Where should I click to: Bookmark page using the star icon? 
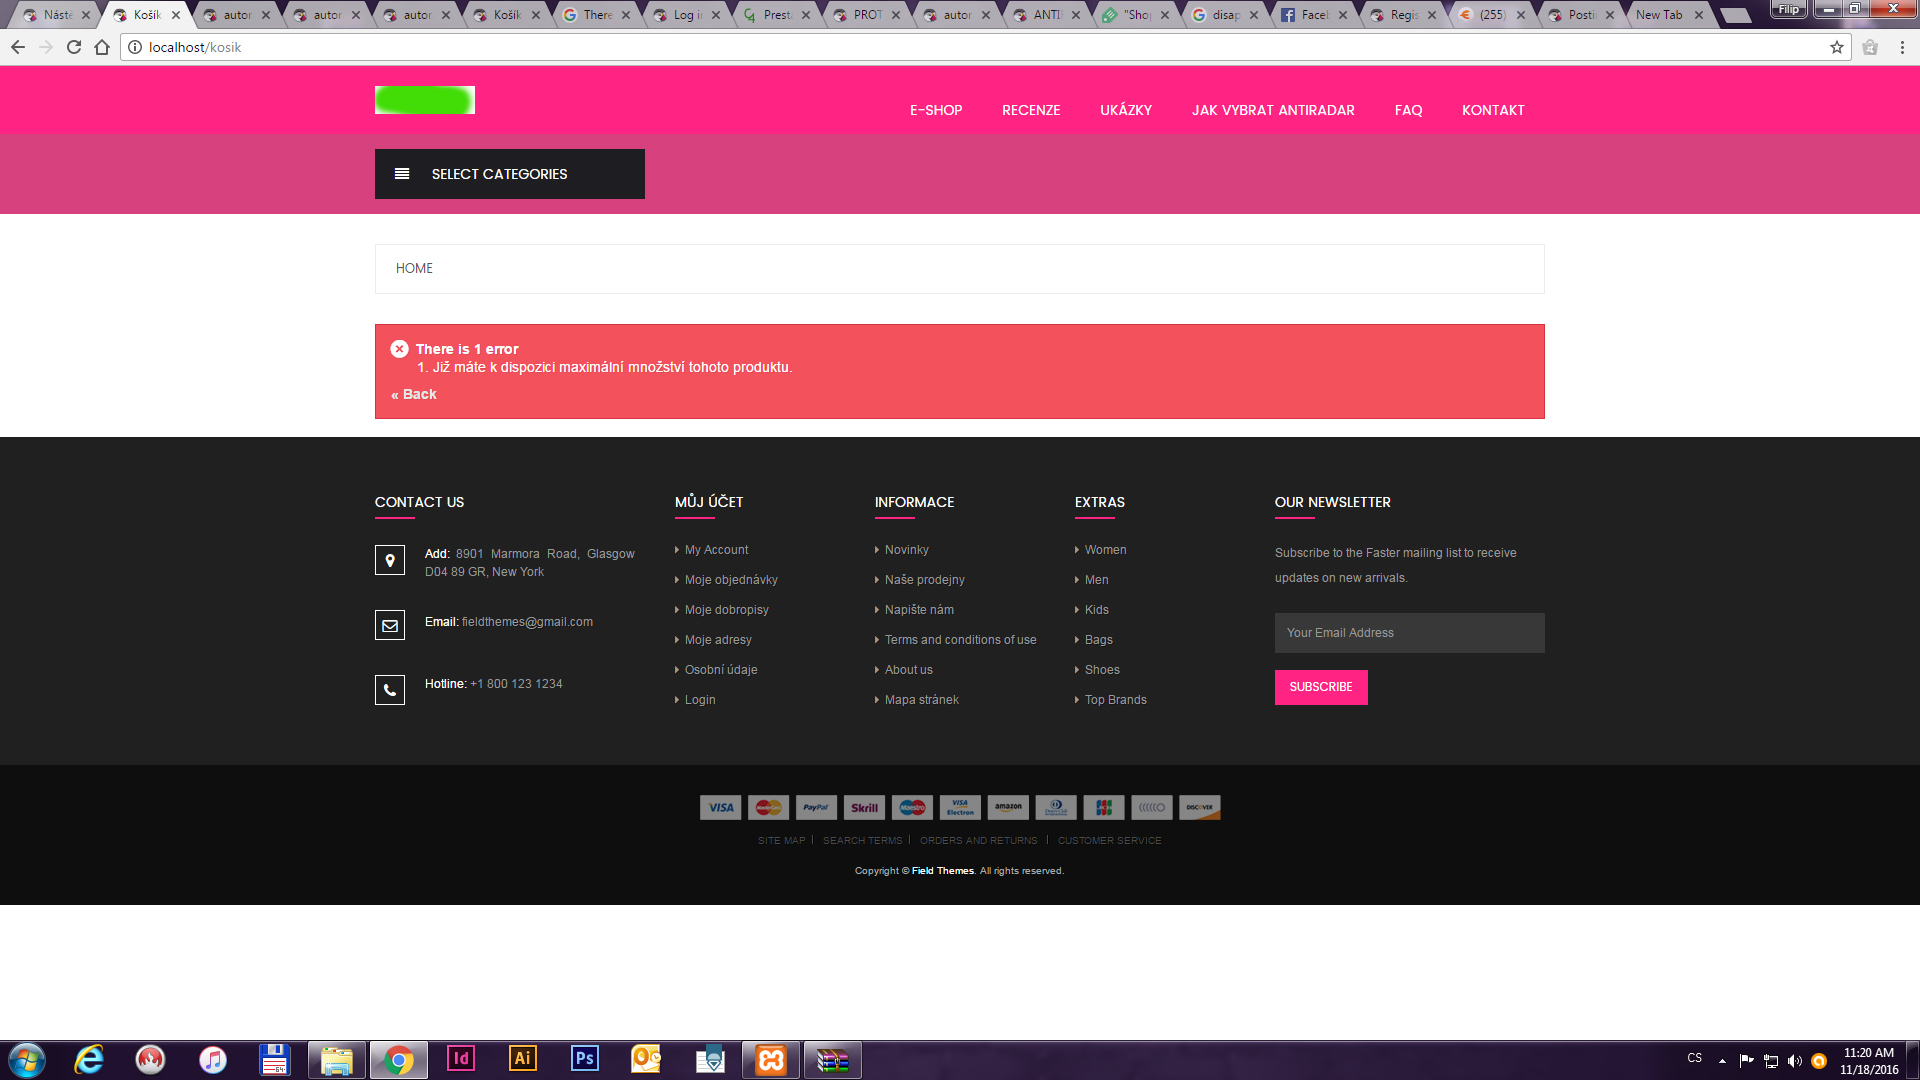click(1836, 47)
